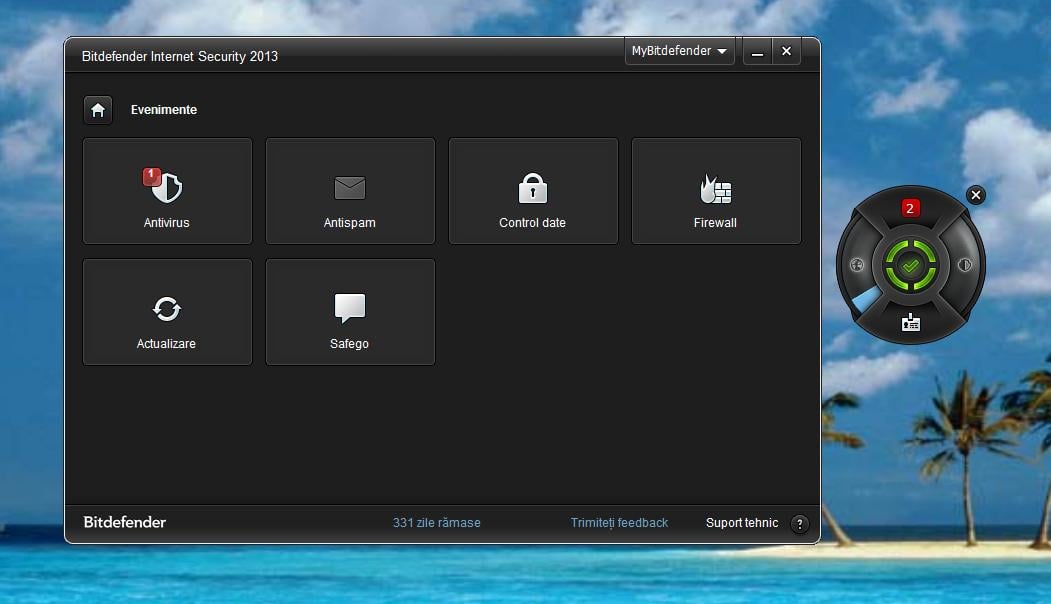Minimize the Bitdefender window
The height and width of the screenshot is (604, 1051).
(757, 52)
